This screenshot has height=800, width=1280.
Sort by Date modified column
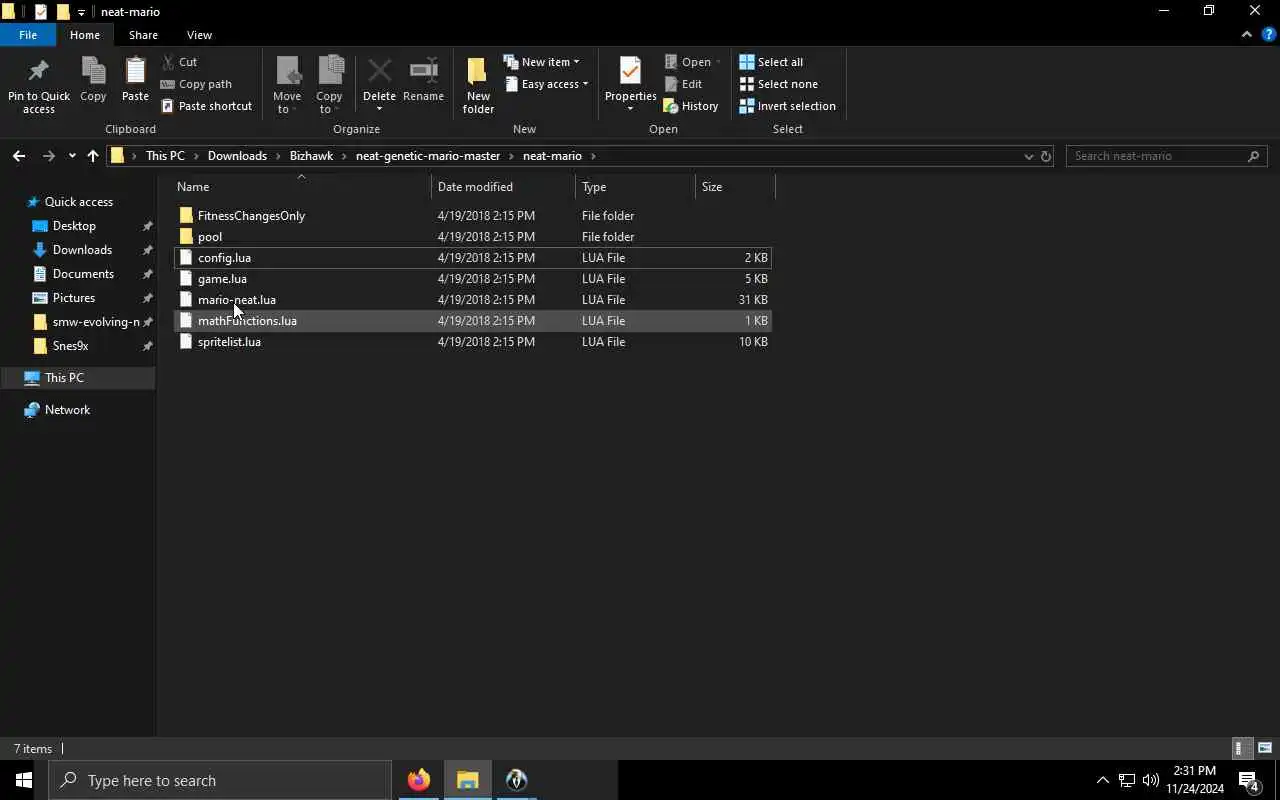point(503,187)
